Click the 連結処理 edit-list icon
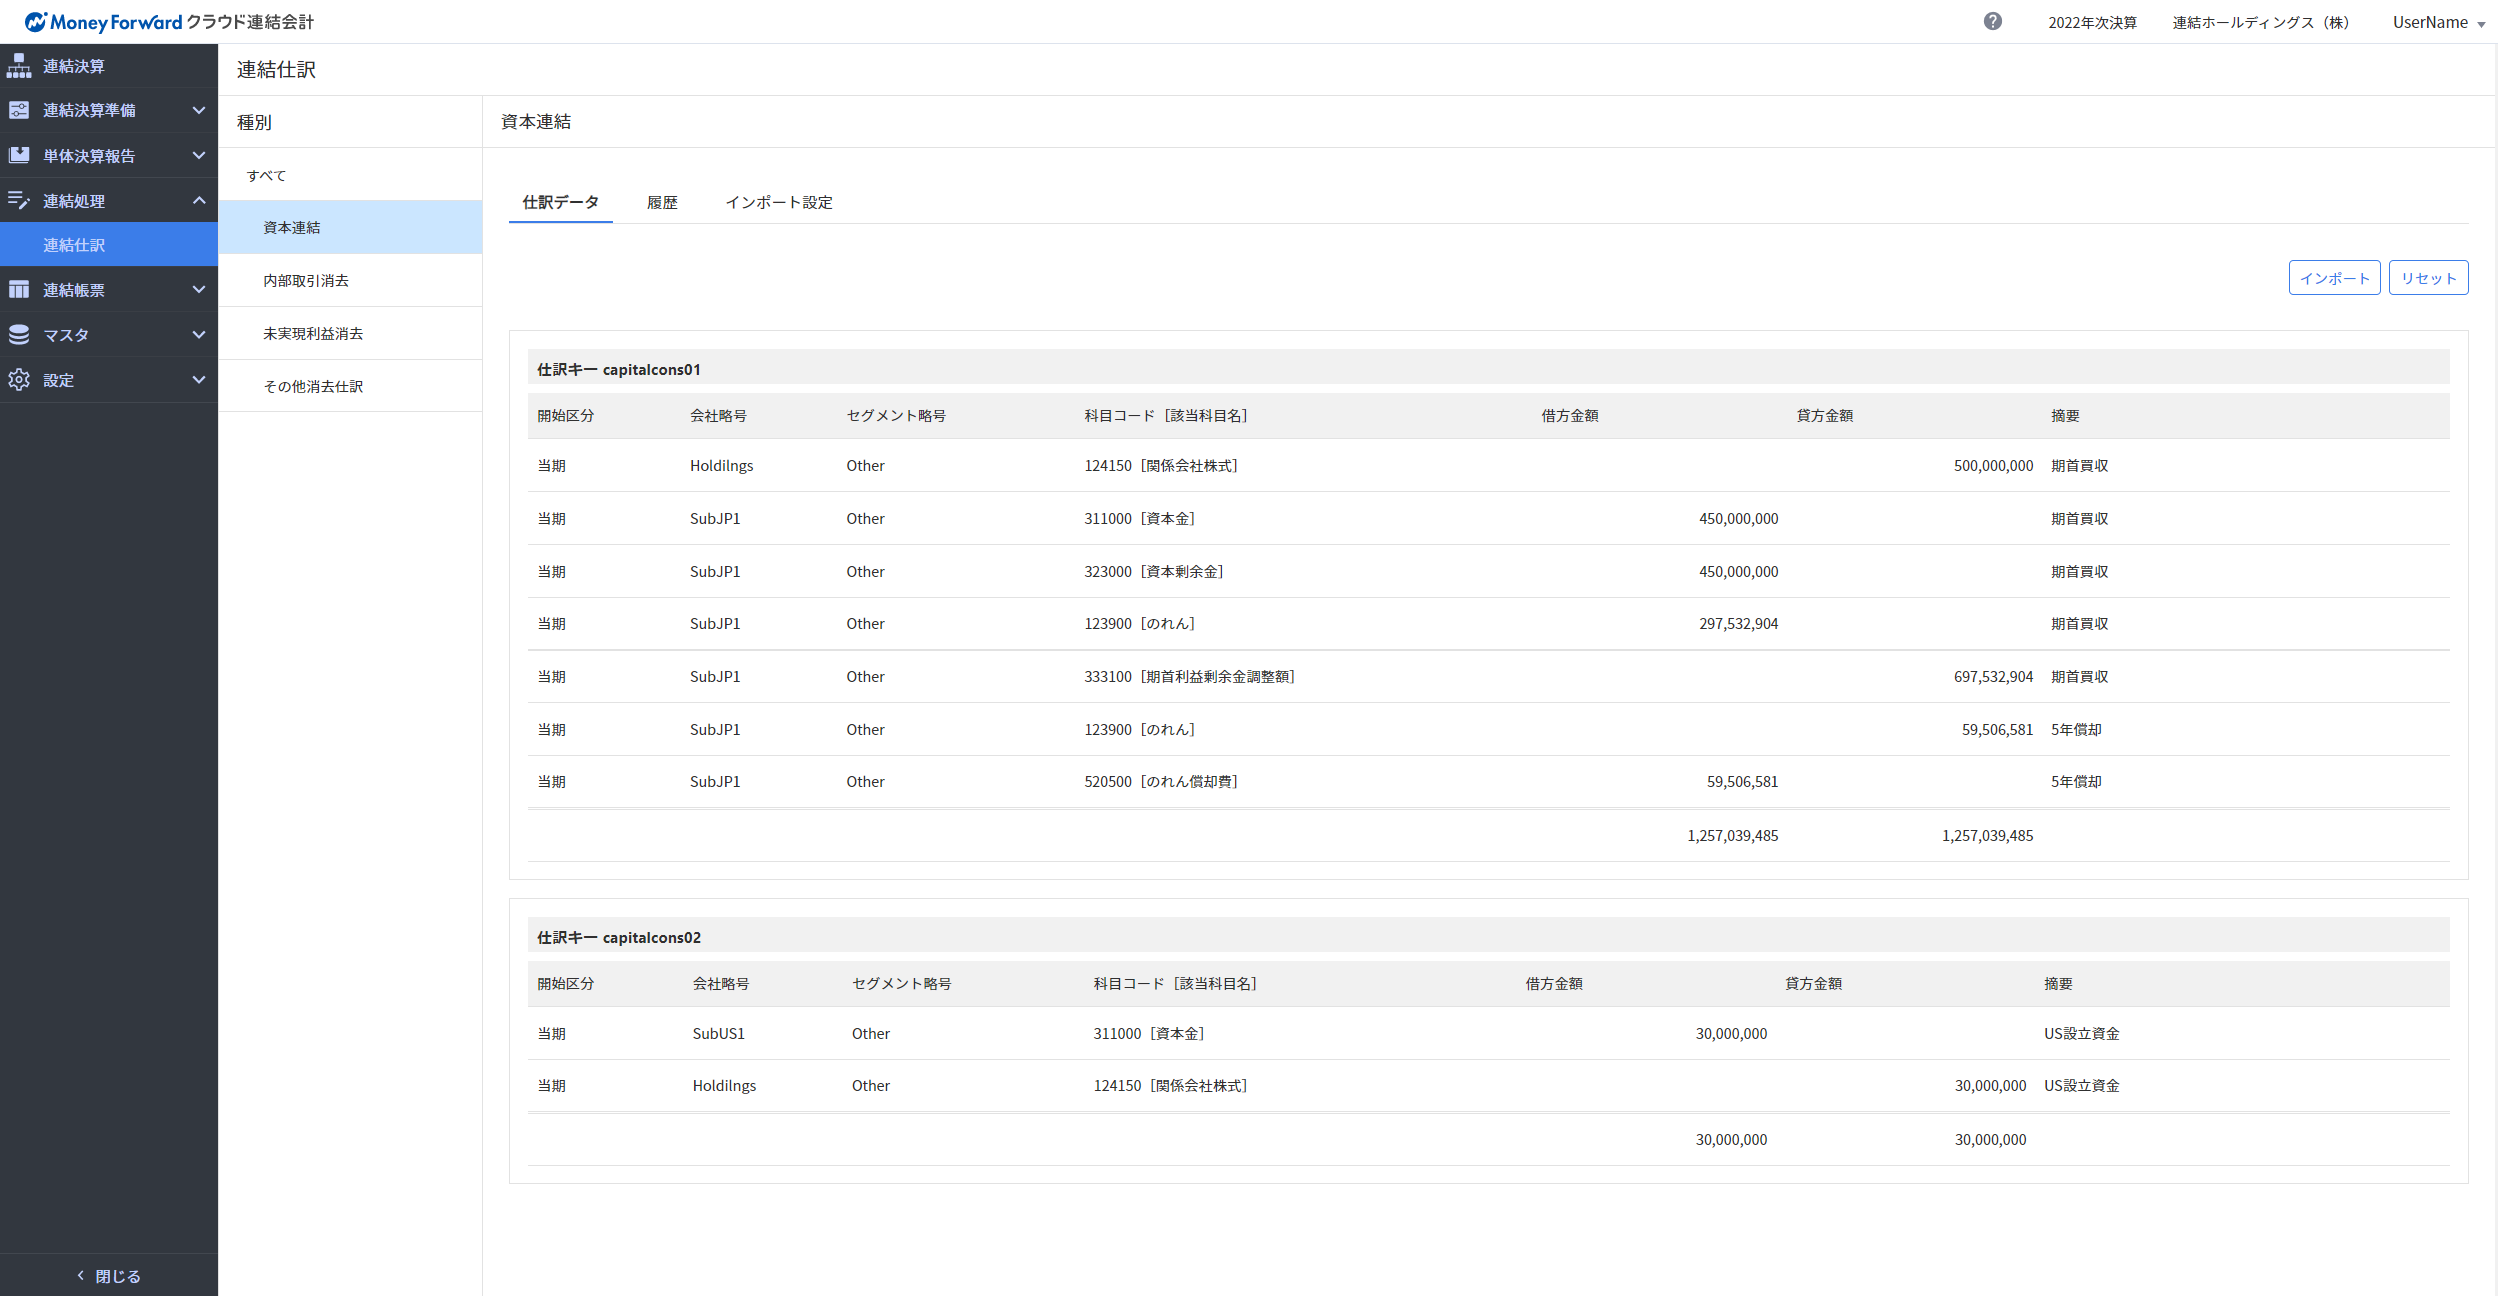The height and width of the screenshot is (1296, 2498). [19, 200]
